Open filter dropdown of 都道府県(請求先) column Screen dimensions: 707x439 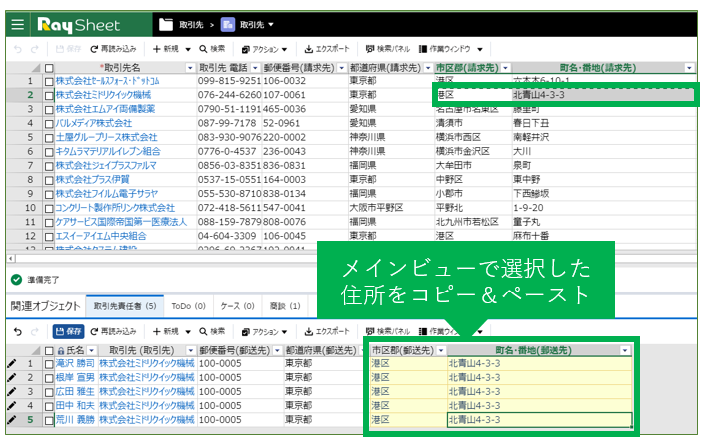428,68
